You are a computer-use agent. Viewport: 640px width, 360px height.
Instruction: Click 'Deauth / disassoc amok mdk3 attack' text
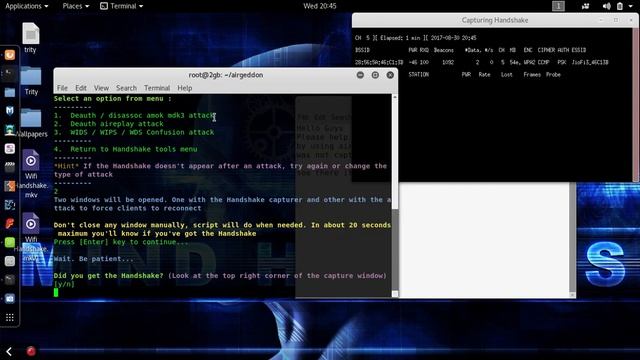[x=142, y=116]
